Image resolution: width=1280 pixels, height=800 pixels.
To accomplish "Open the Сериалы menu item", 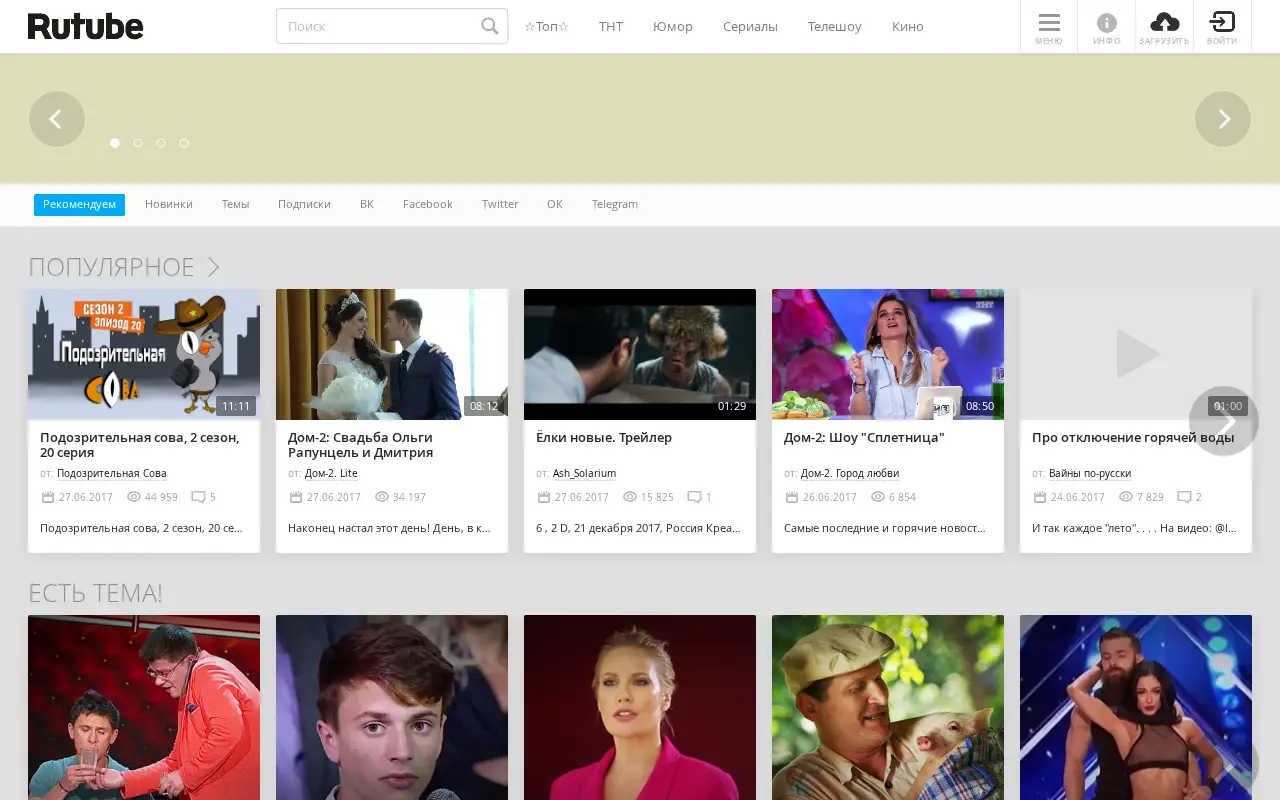I will coord(750,27).
